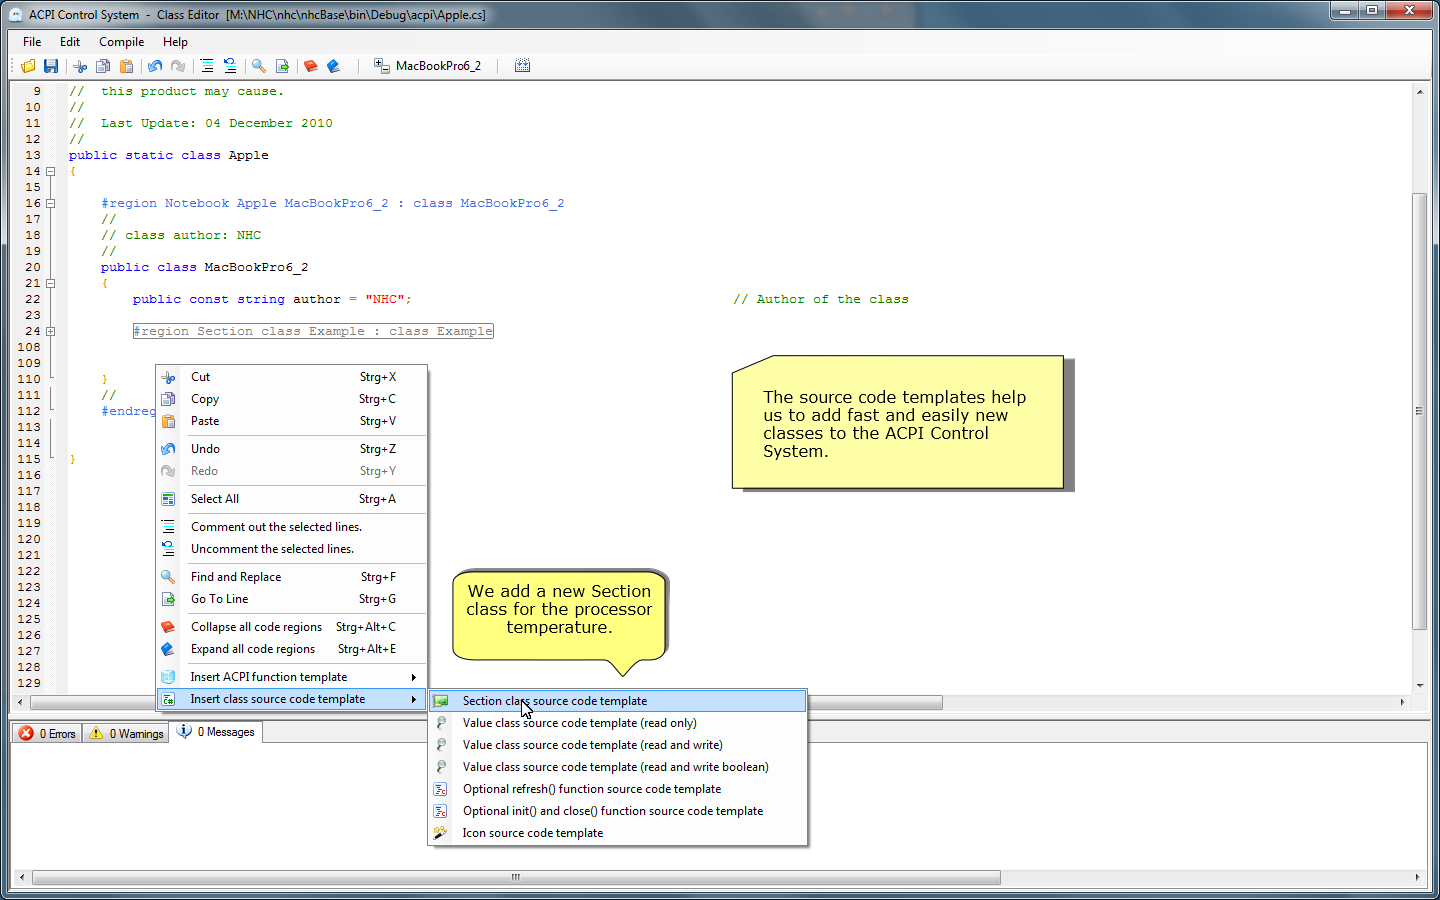Click the Comment out lines toolbar icon
Image resolution: width=1440 pixels, height=900 pixels.
click(207, 66)
